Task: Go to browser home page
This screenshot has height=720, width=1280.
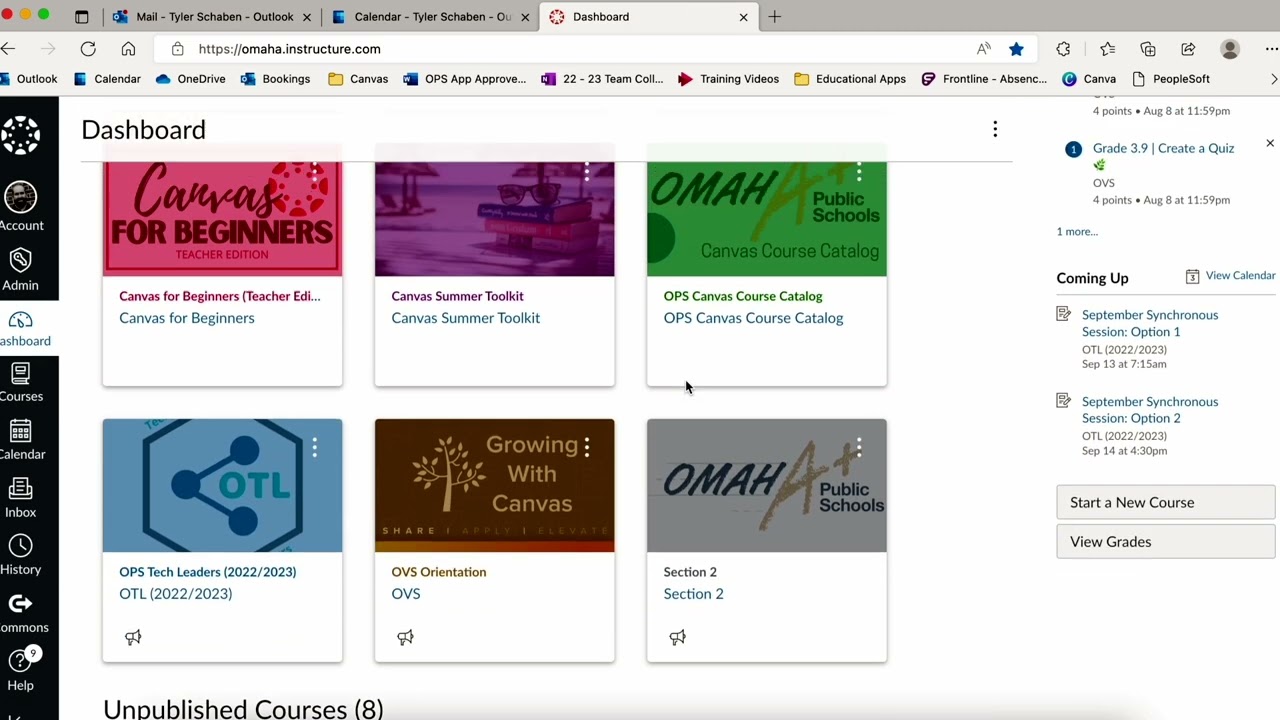Action: click(x=128, y=49)
